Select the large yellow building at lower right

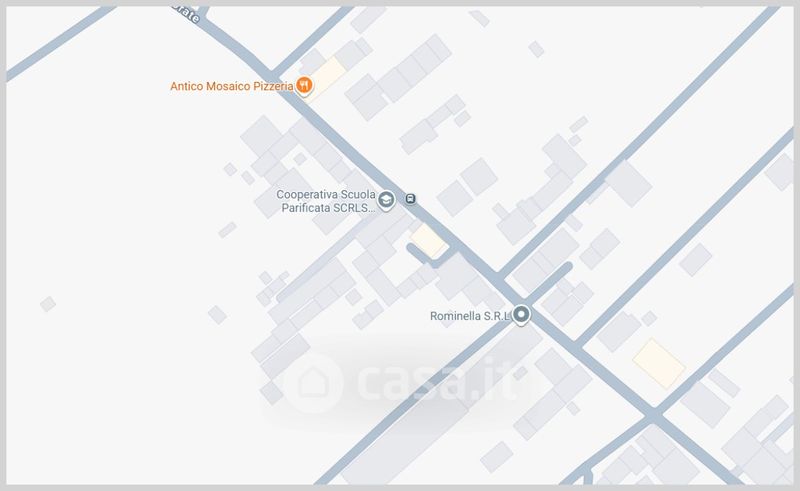pos(659,363)
